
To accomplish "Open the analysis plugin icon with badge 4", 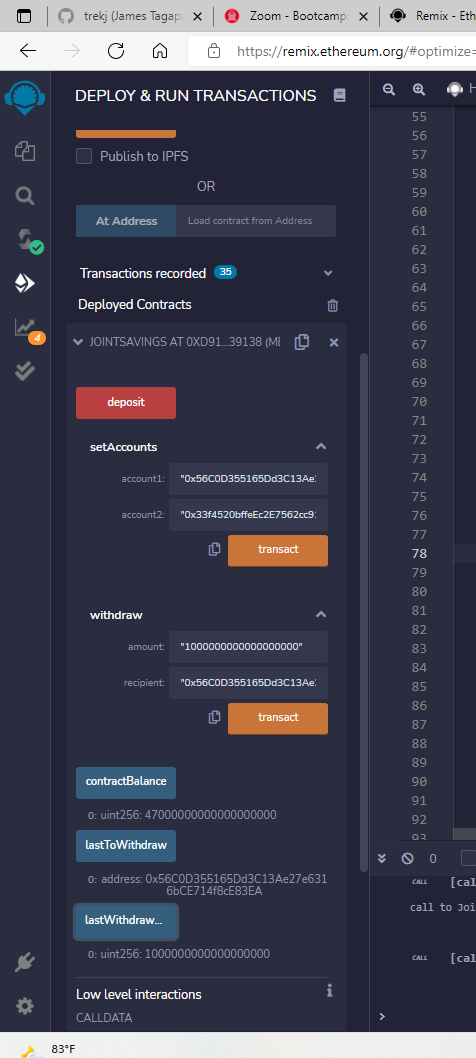I will [28, 330].
